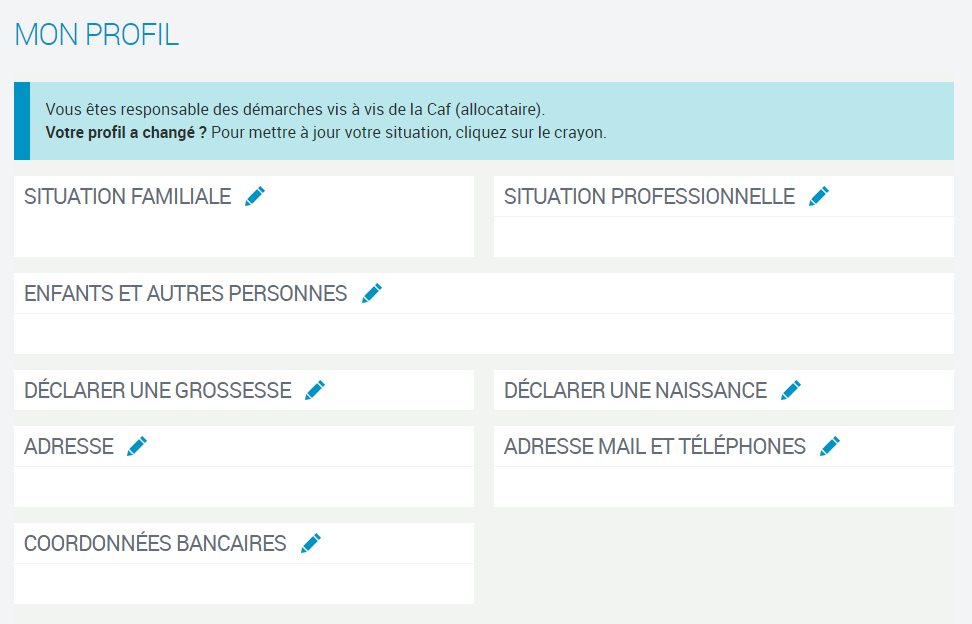Screen dimensions: 972x624
Task: Click the Adresse section heading
Action: 69,447
